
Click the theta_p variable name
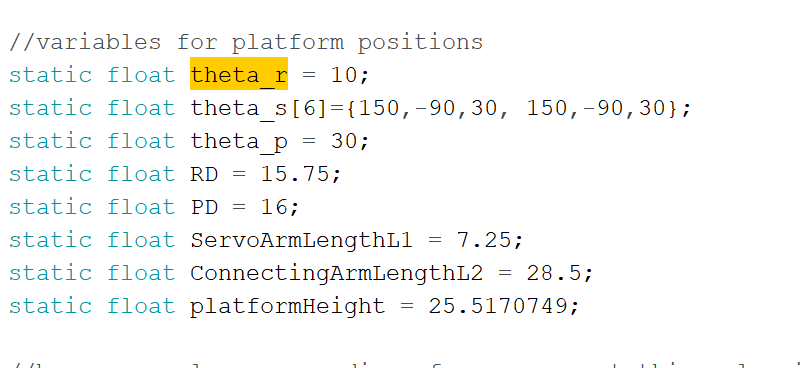239,141
